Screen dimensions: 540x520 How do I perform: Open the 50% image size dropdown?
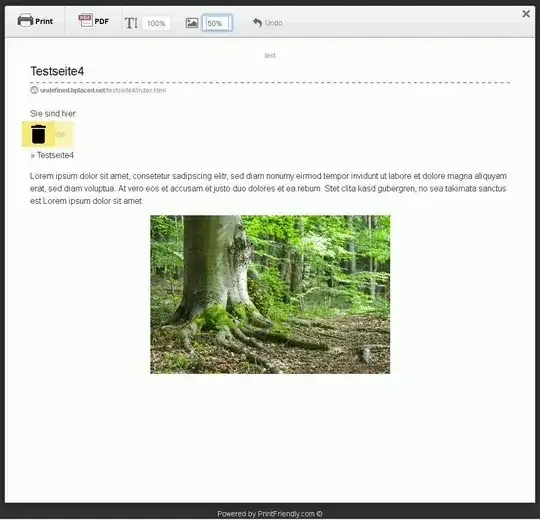tap(217, 23)
